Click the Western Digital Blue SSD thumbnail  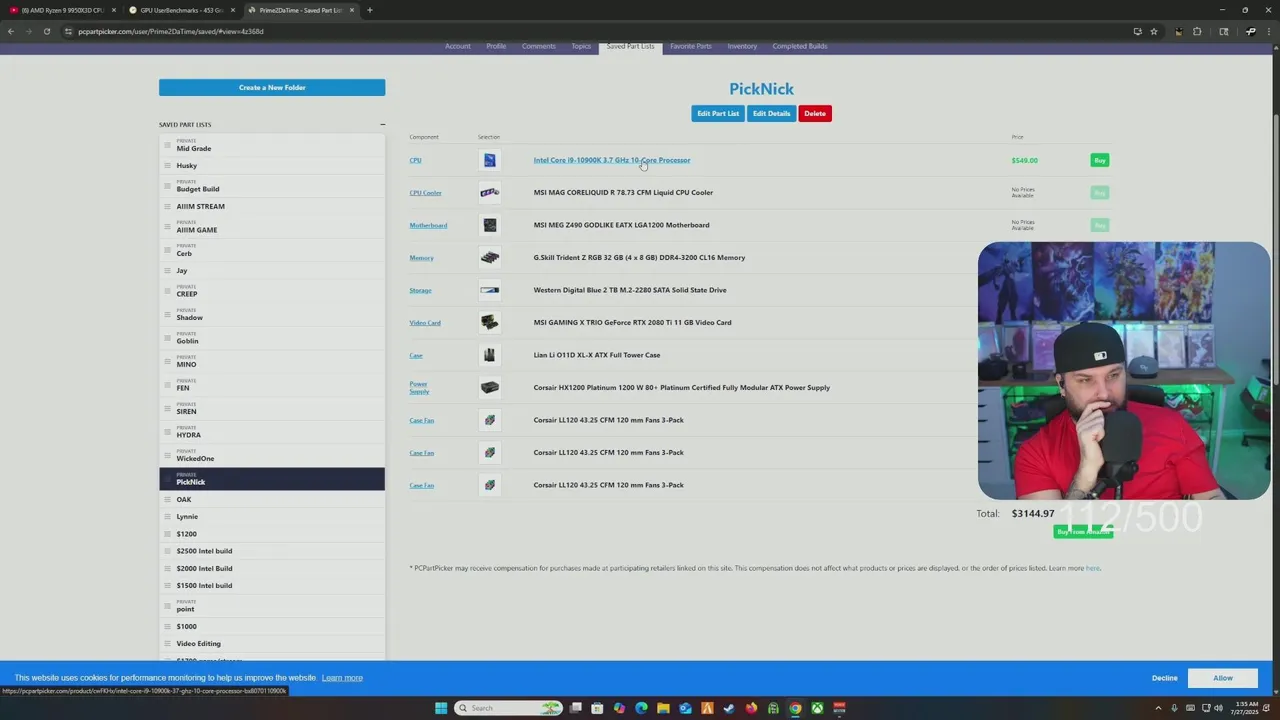coord(489,290)
